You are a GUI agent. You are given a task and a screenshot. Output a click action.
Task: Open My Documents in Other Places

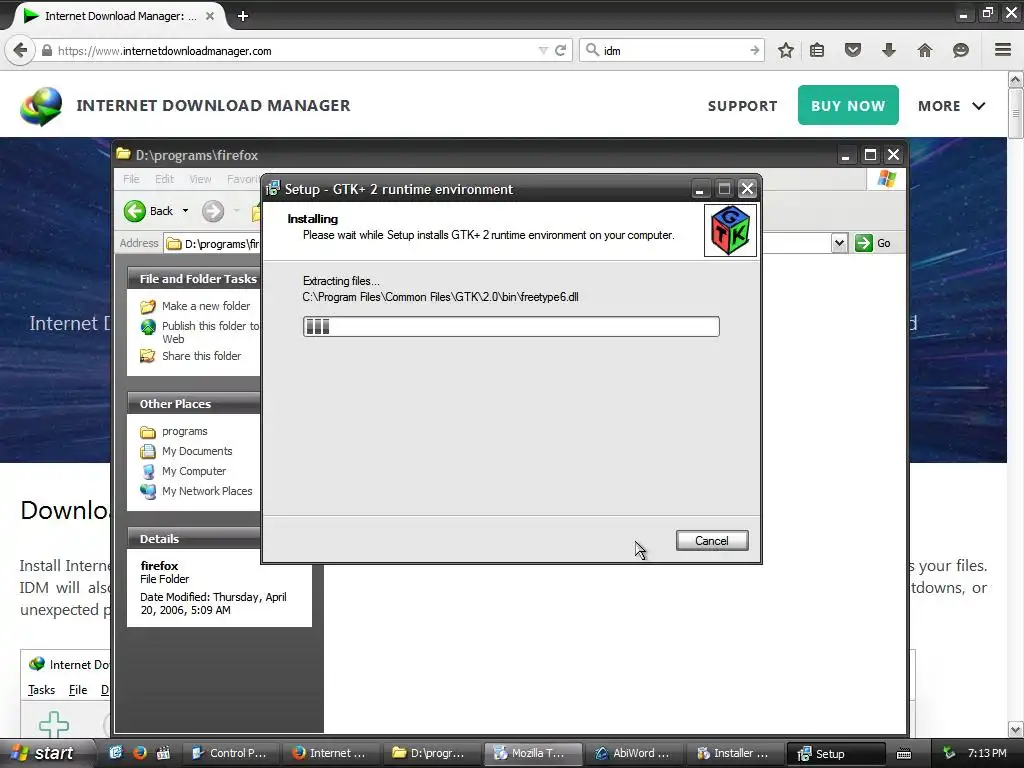coord(197,451)
